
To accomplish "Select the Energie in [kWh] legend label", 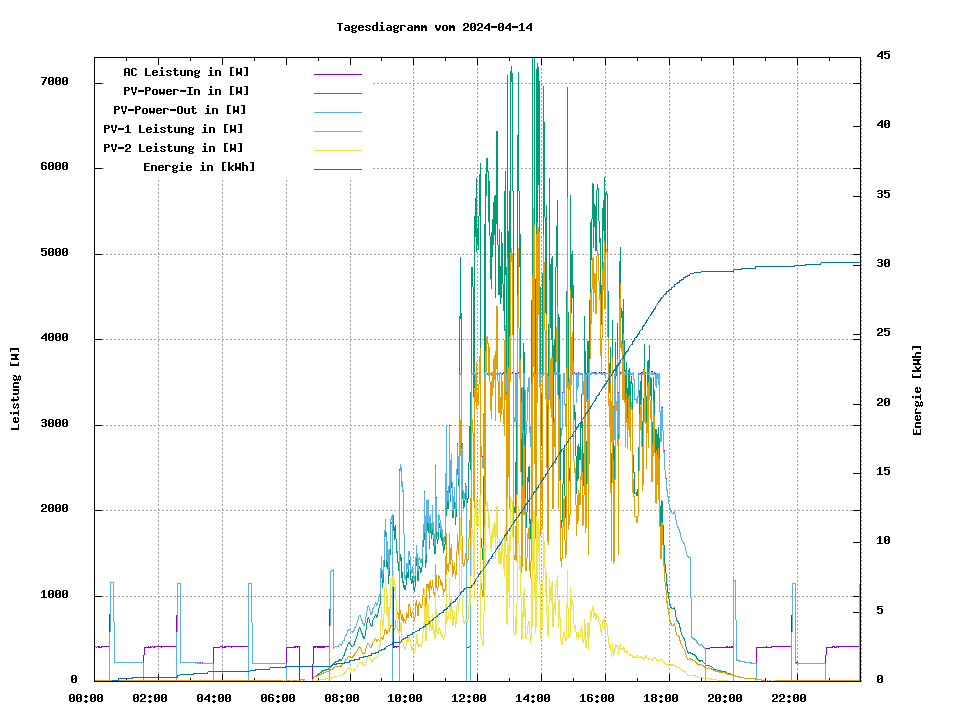I will click(199, 167).
